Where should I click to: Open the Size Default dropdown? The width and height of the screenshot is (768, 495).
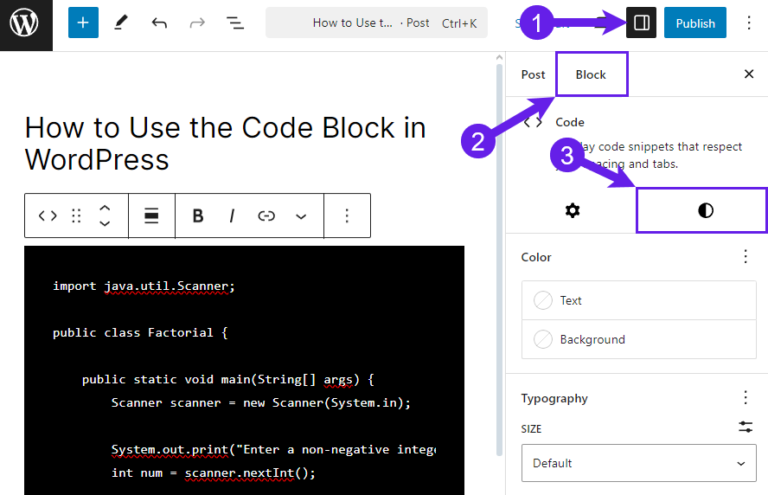639,463
